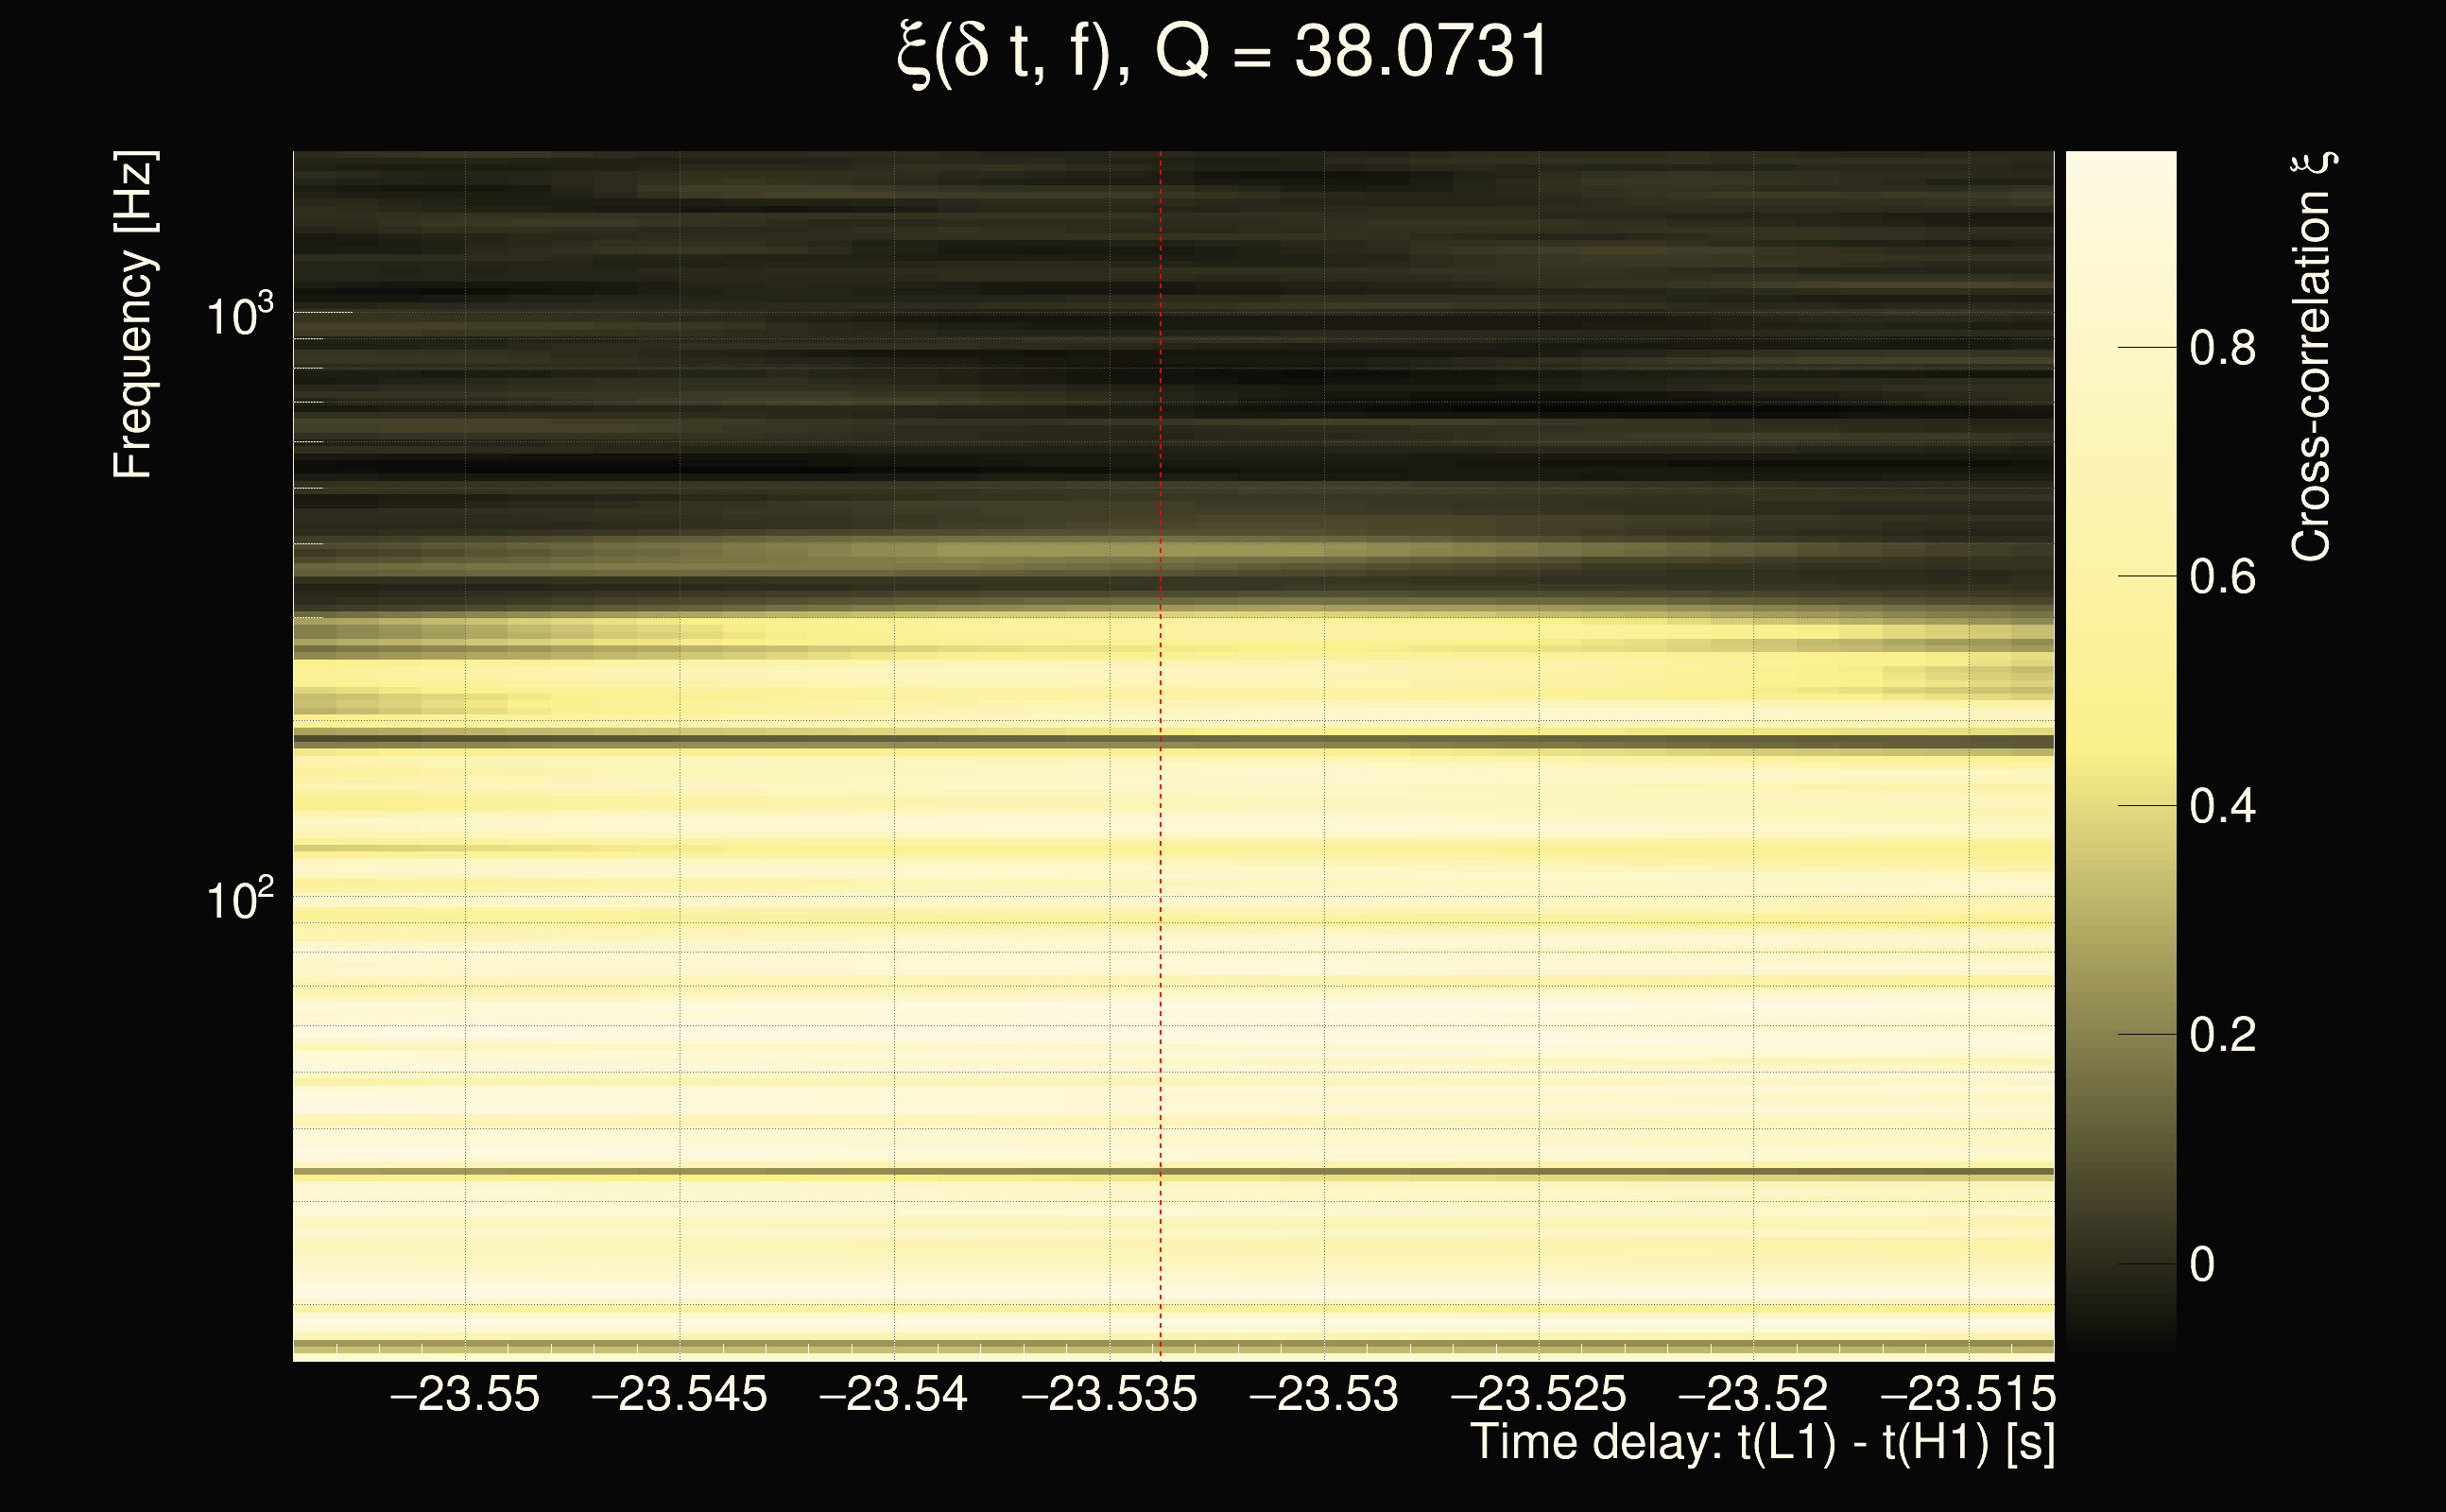Click the Cross-correlation ξ colorbar label
This screenshot has height=1512, width=2446.
(2312, 356)
